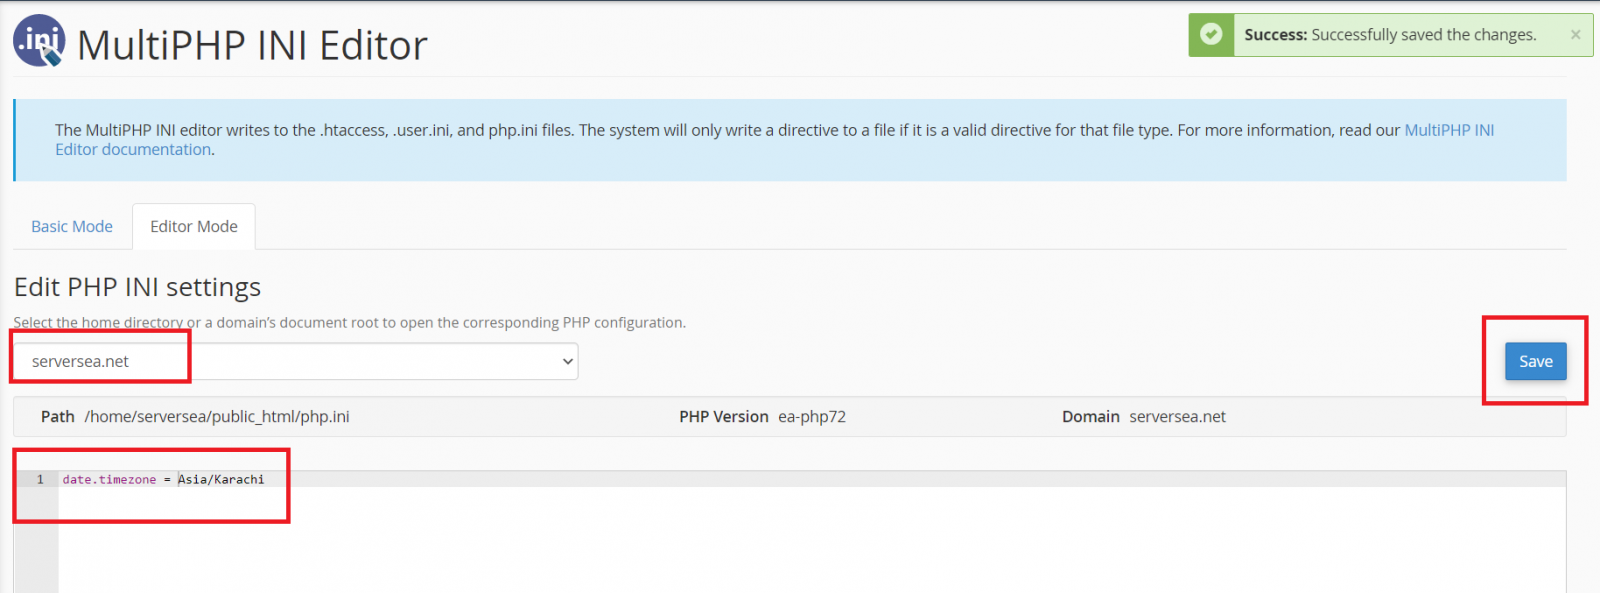Save the PHP INI changes
Viewport: 1600px width, 593px height.
pos(1533,361)
